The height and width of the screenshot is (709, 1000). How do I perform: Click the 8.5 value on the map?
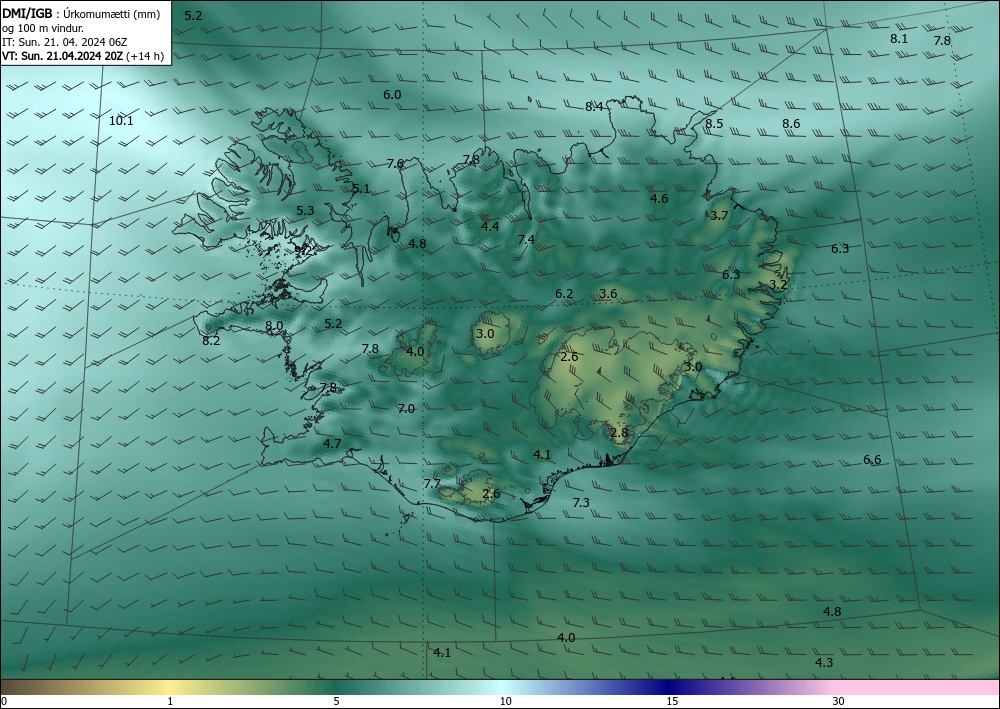pos(714,124)
